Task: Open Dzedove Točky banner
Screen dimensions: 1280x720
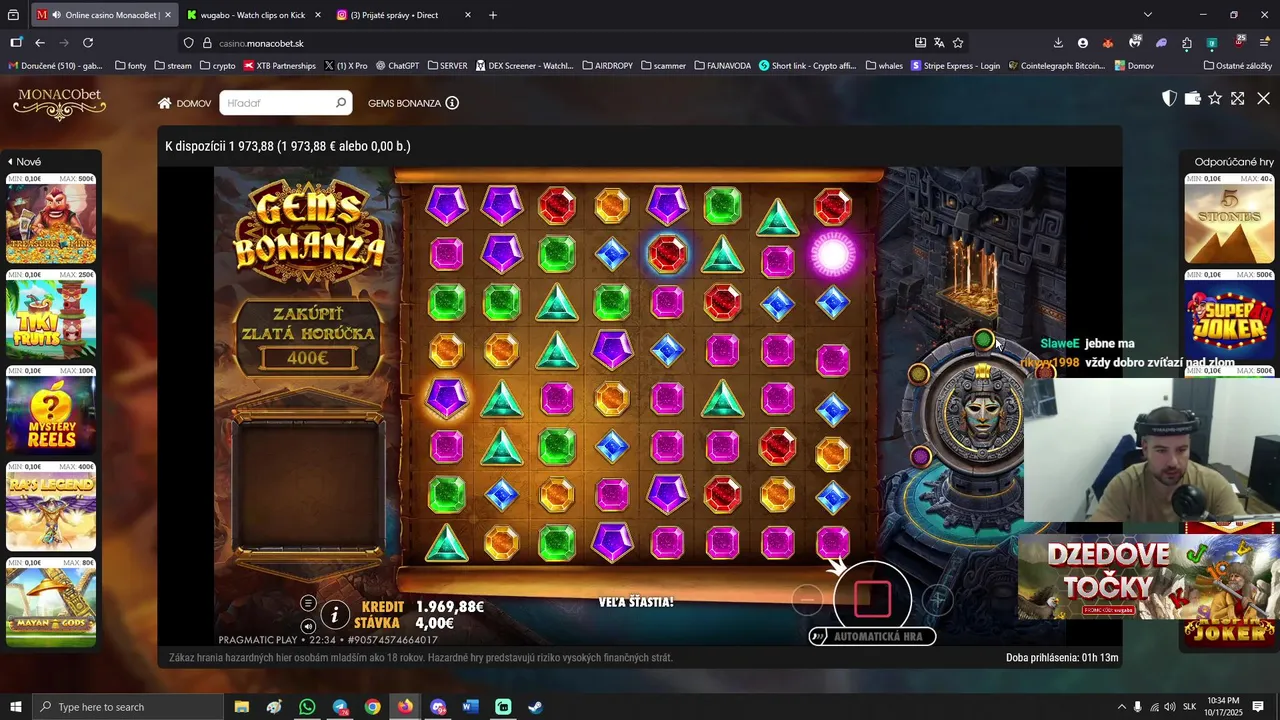Action: (1148, 577)
